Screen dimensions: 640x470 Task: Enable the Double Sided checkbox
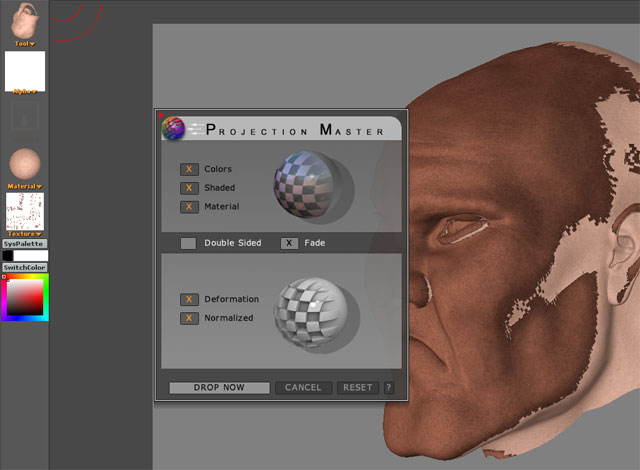click(x=188, y=243)
